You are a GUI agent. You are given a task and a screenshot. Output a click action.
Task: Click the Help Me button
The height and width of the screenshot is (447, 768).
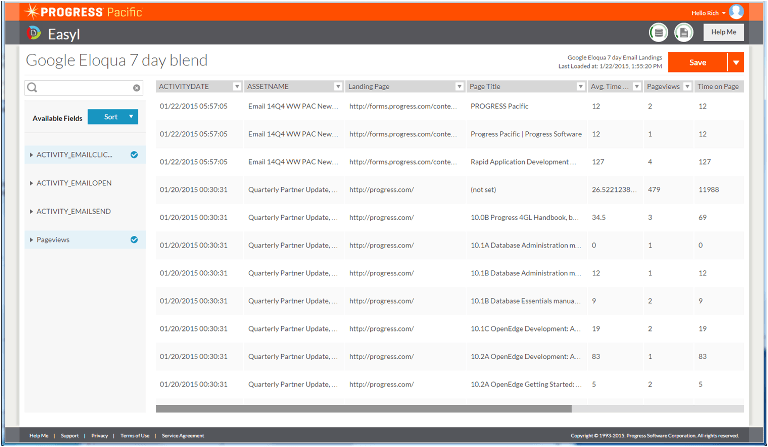[722, 33]
